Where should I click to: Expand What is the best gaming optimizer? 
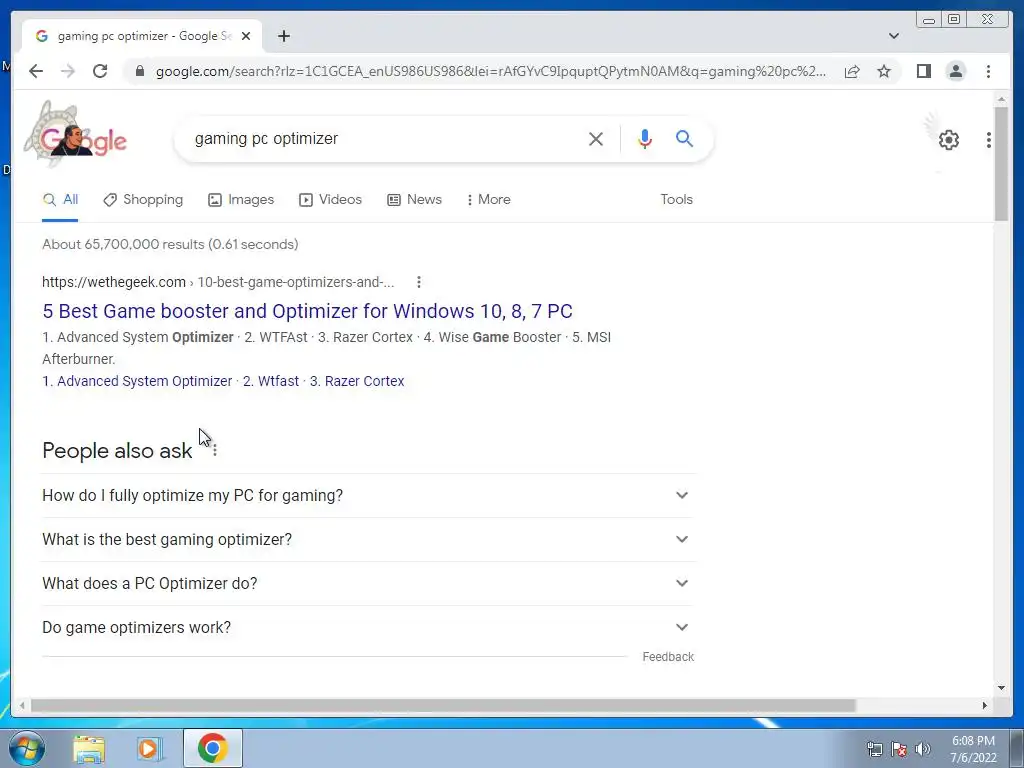(x=367, y=539)
